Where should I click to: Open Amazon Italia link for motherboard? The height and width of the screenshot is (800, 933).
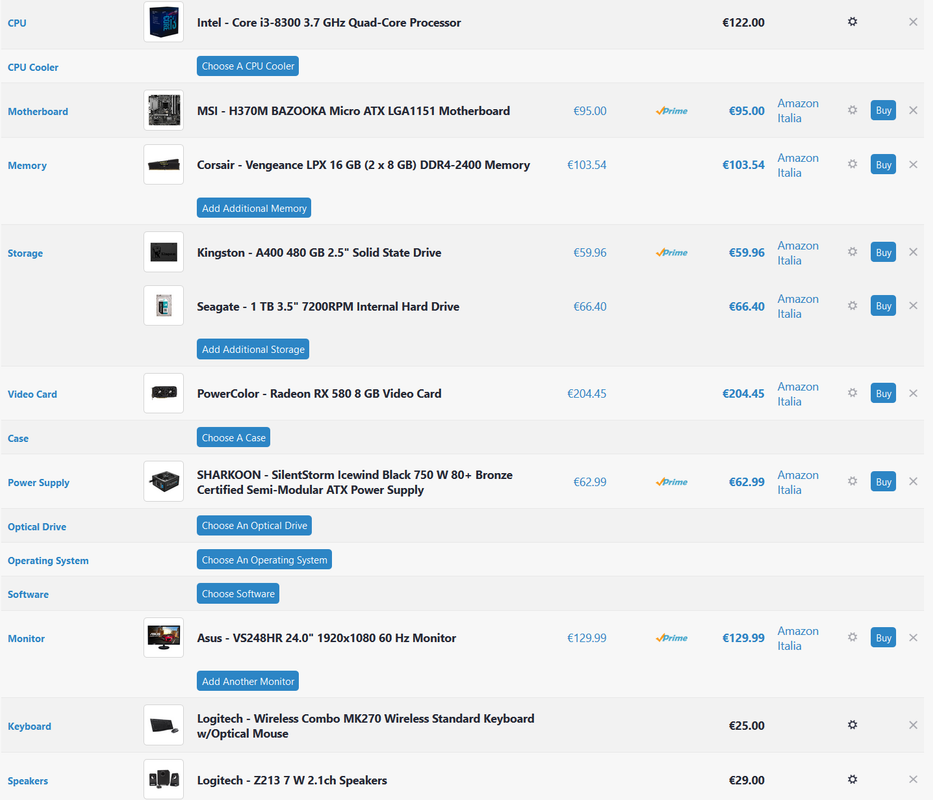pos(798,111)
